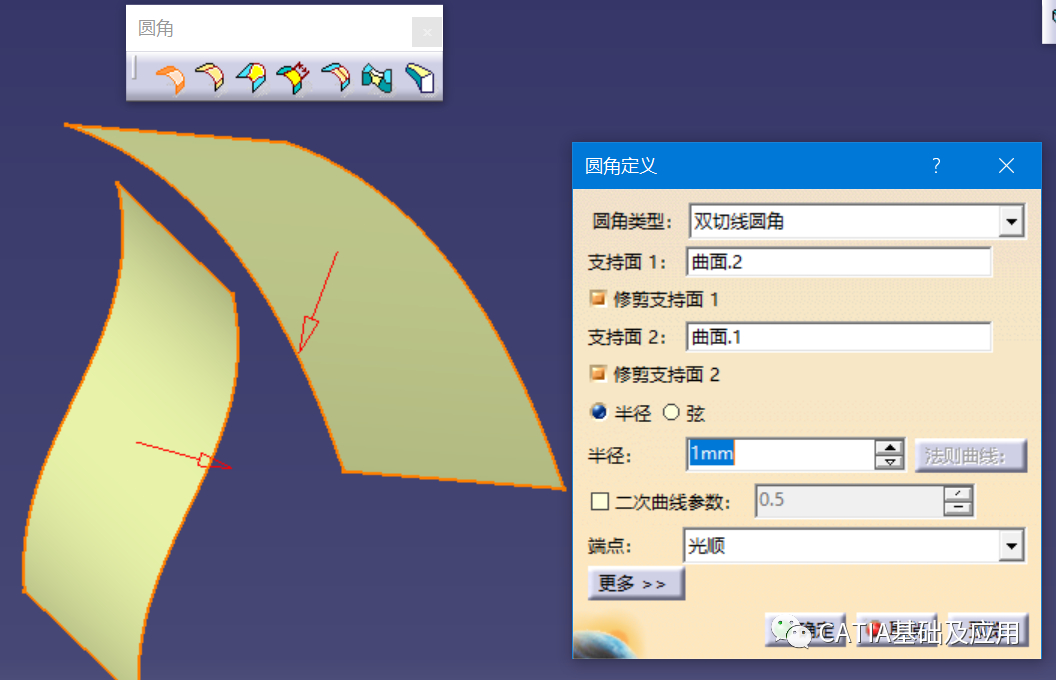
Task: Select the Face-Face Fillet tool icon
Action: pos(377,78)
